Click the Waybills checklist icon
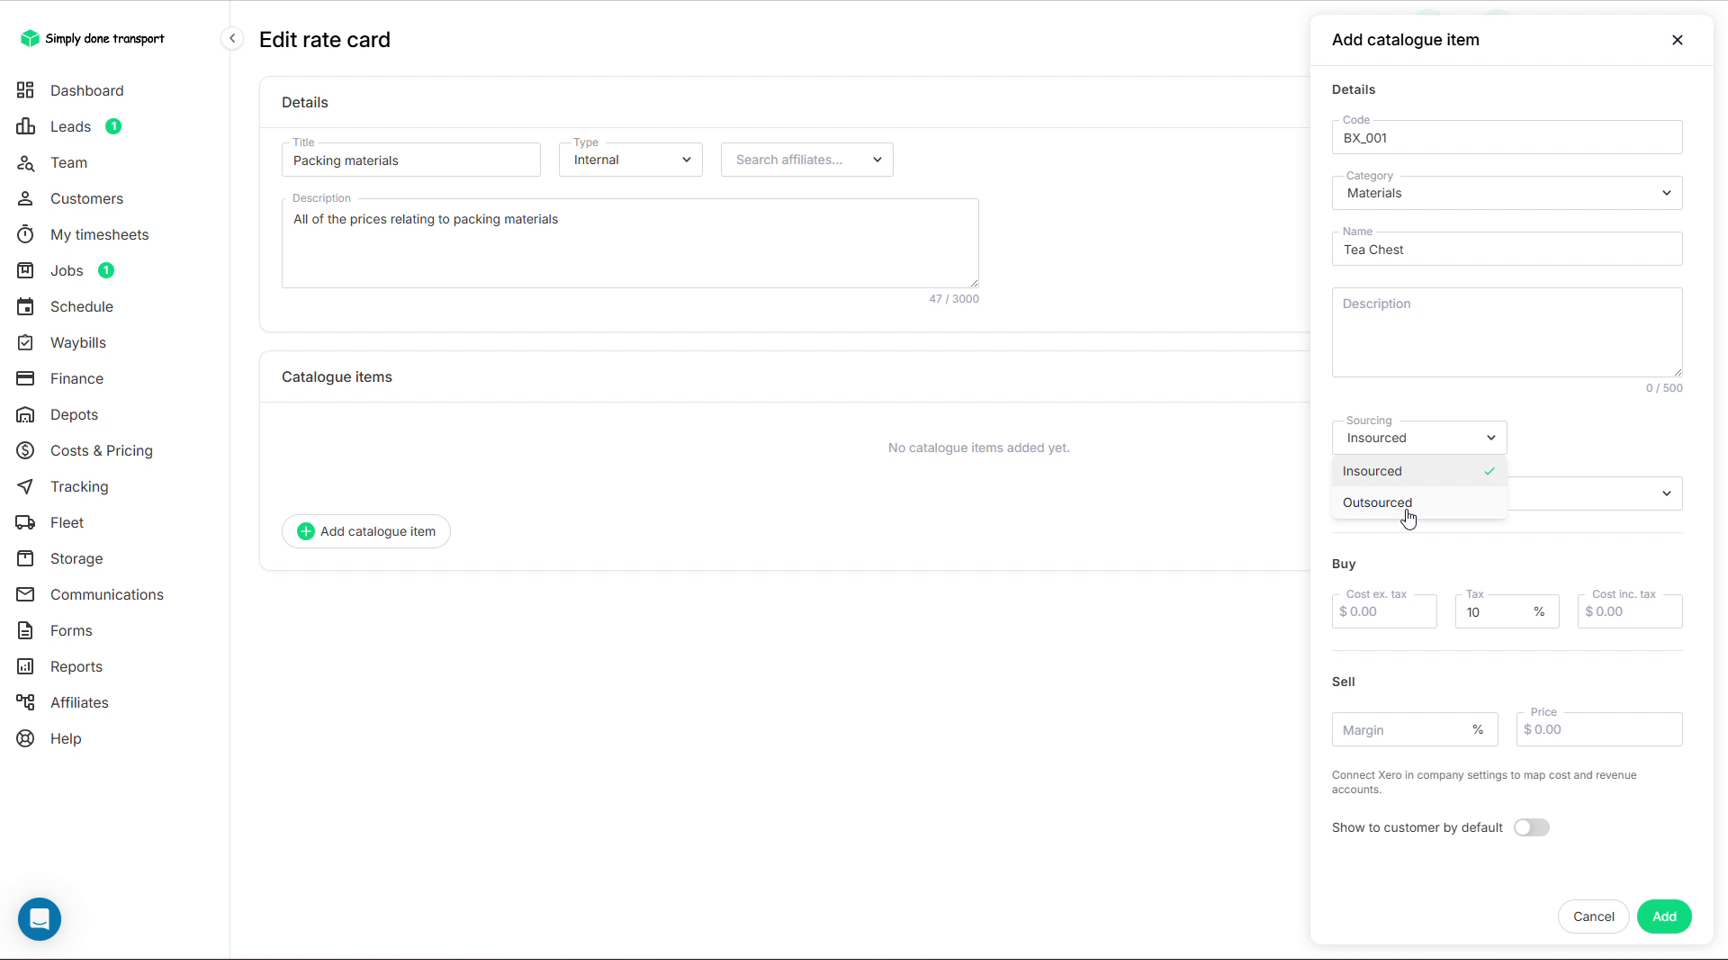The height and width of the screenshot is (960, 1728). click(25, 342)
